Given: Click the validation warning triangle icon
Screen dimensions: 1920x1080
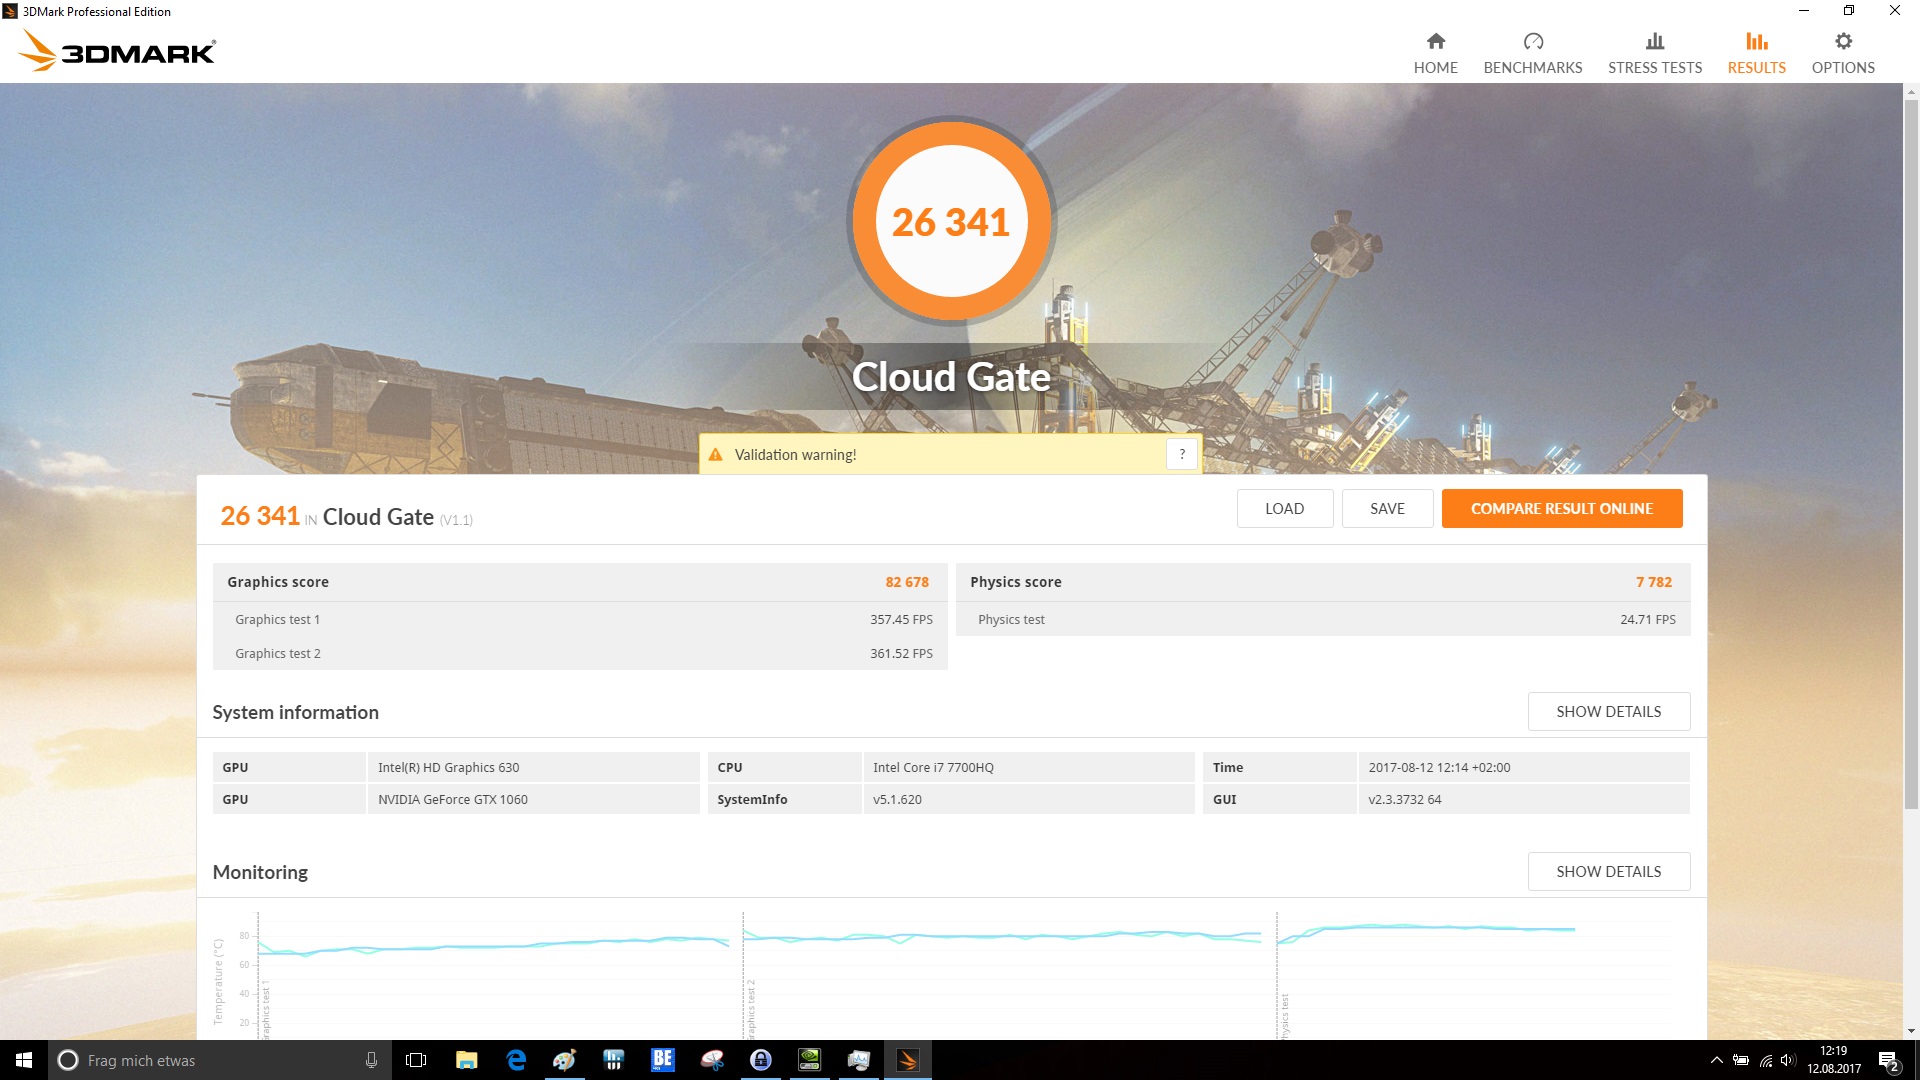Looking at the screenshot, I should click(x=715, y=455).
